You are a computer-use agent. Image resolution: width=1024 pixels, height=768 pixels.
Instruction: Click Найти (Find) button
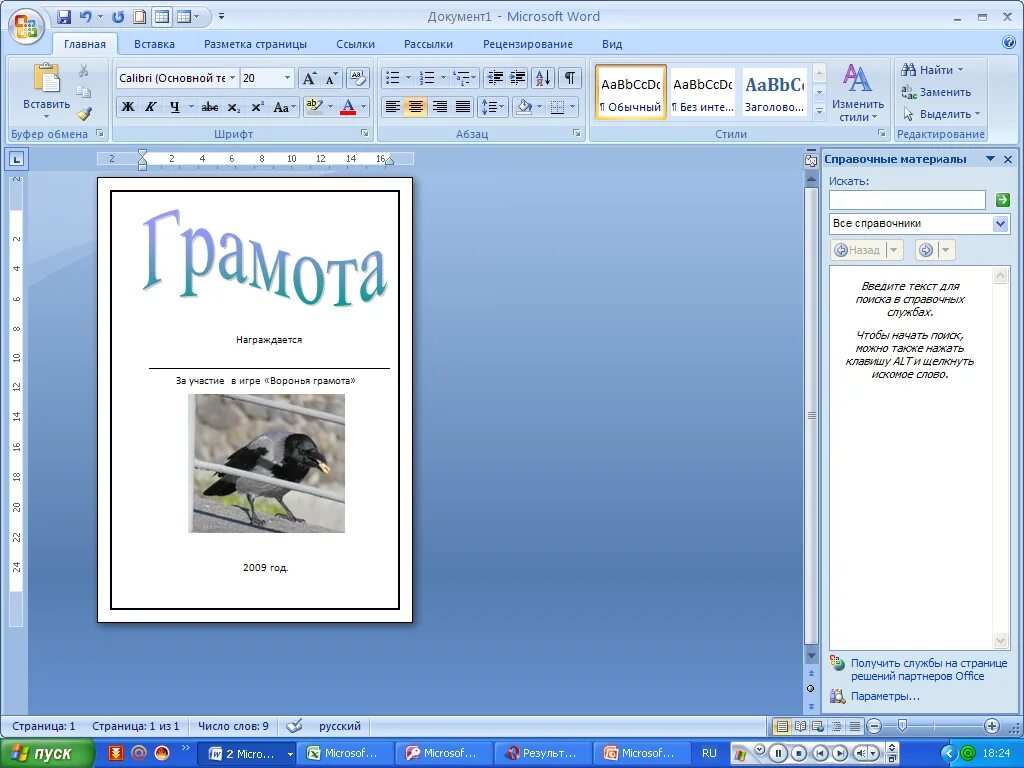[931, 70]
